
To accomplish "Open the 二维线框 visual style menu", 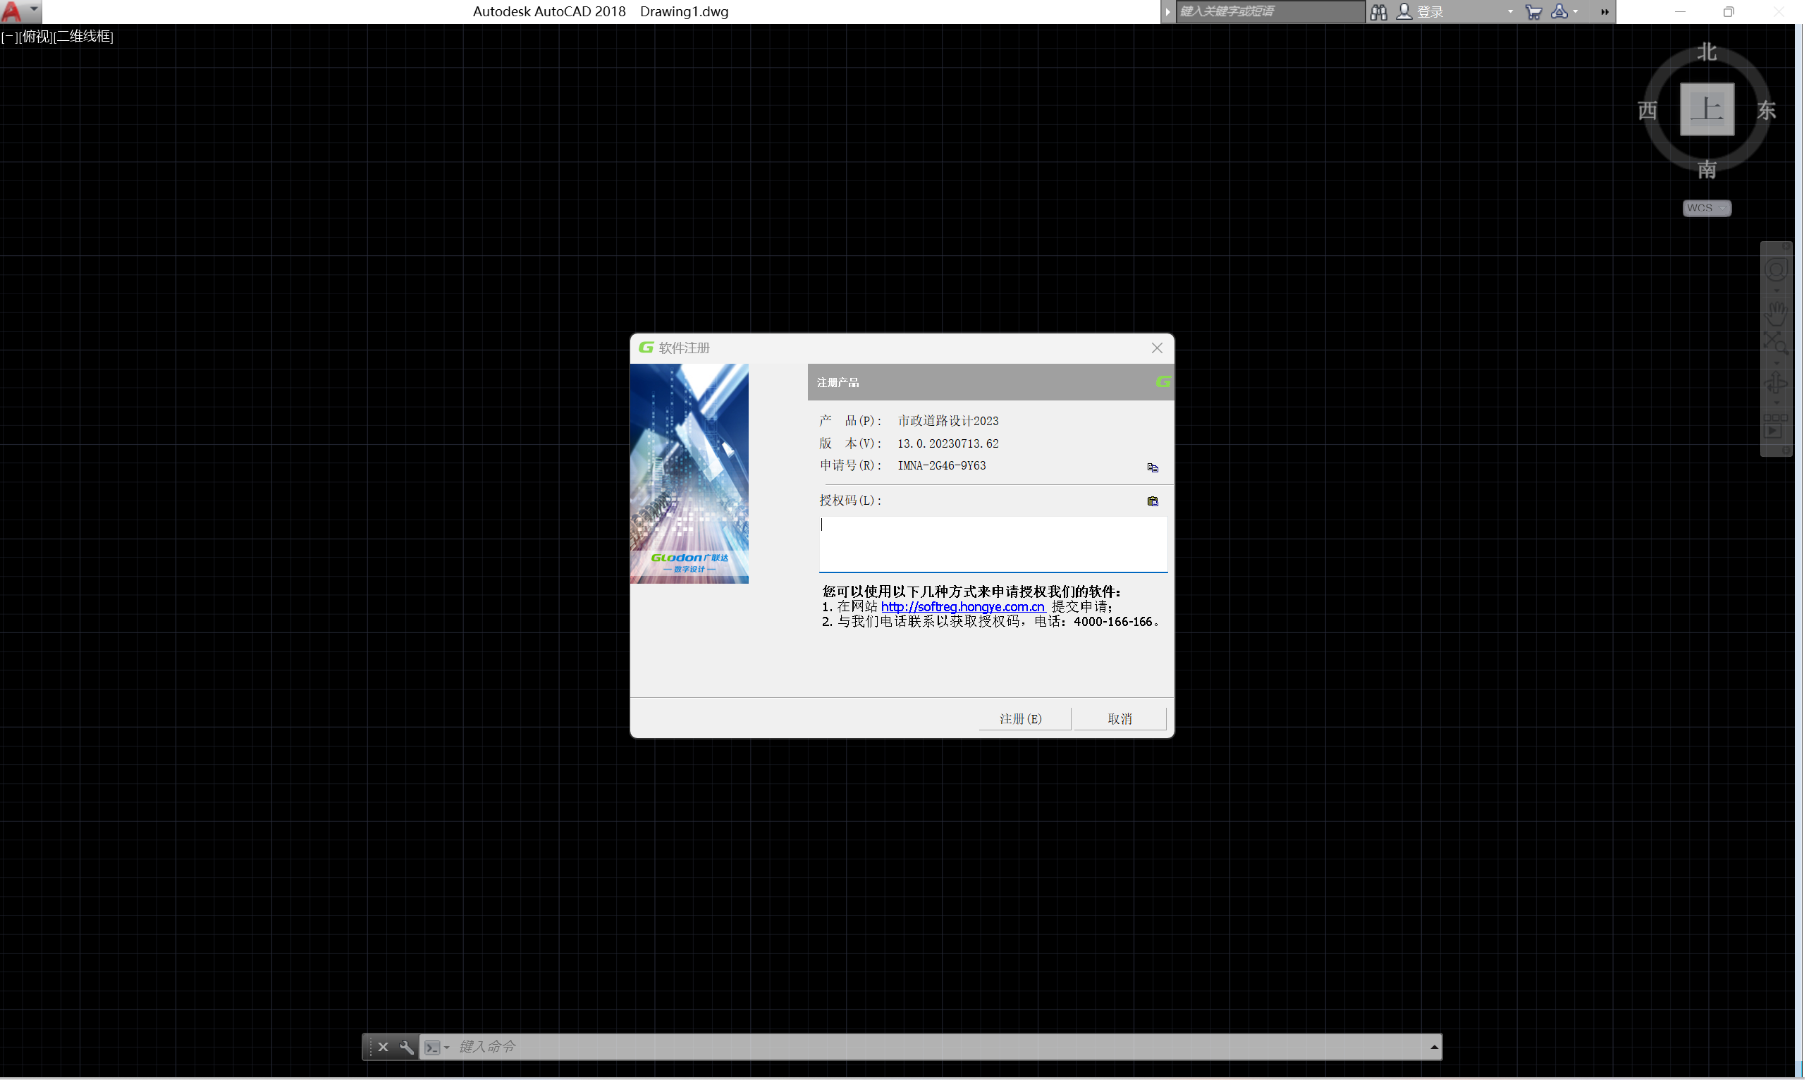I will (x=83, y=37).
